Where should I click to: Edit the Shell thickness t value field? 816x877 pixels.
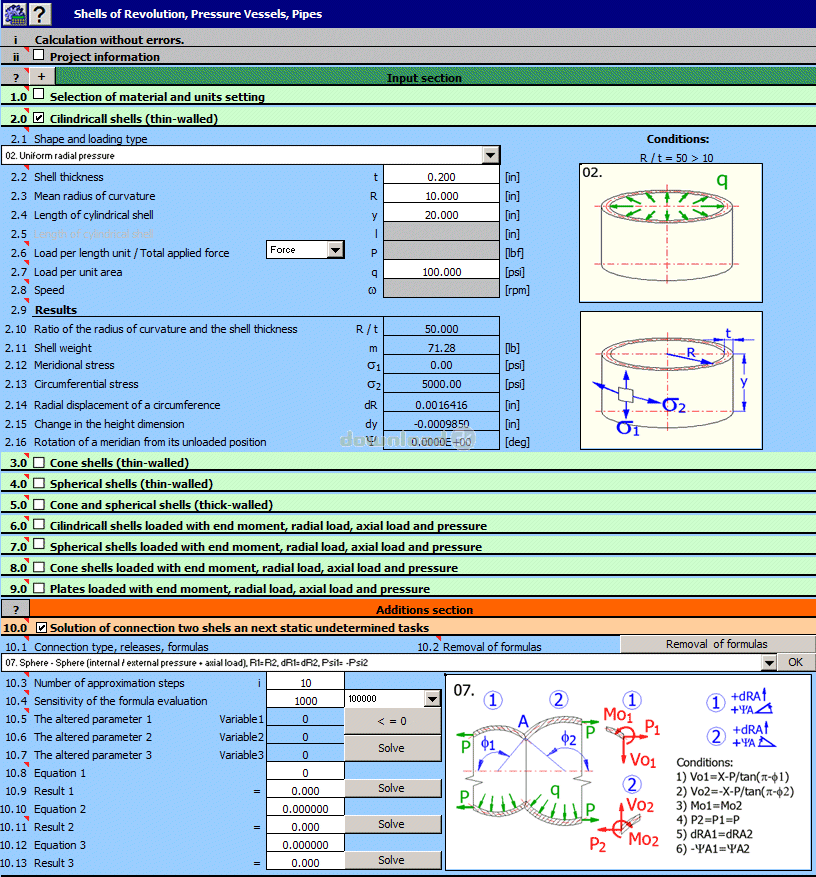[x=441, y=177]
